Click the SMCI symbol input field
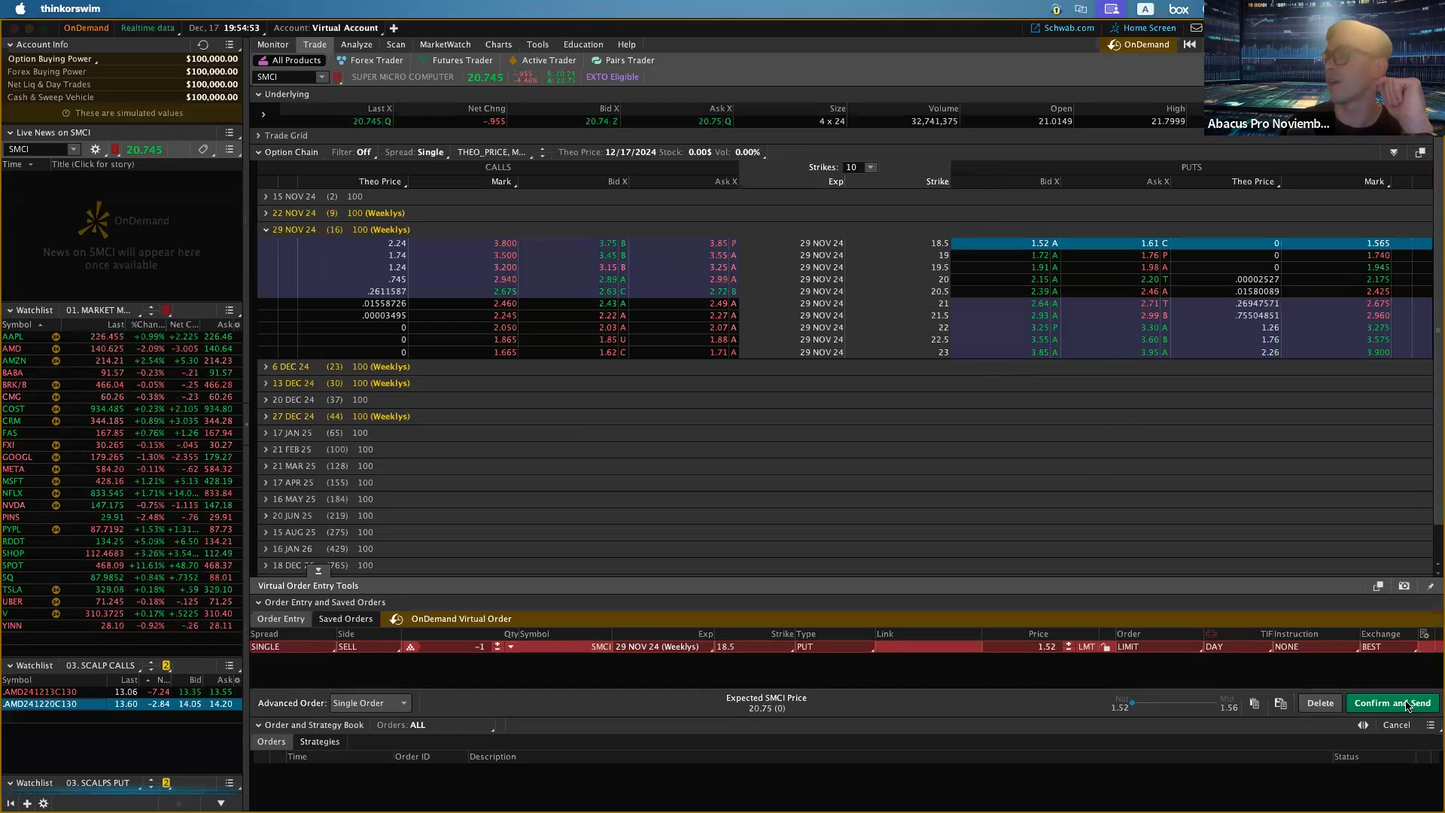 click(x=285, y=77)
